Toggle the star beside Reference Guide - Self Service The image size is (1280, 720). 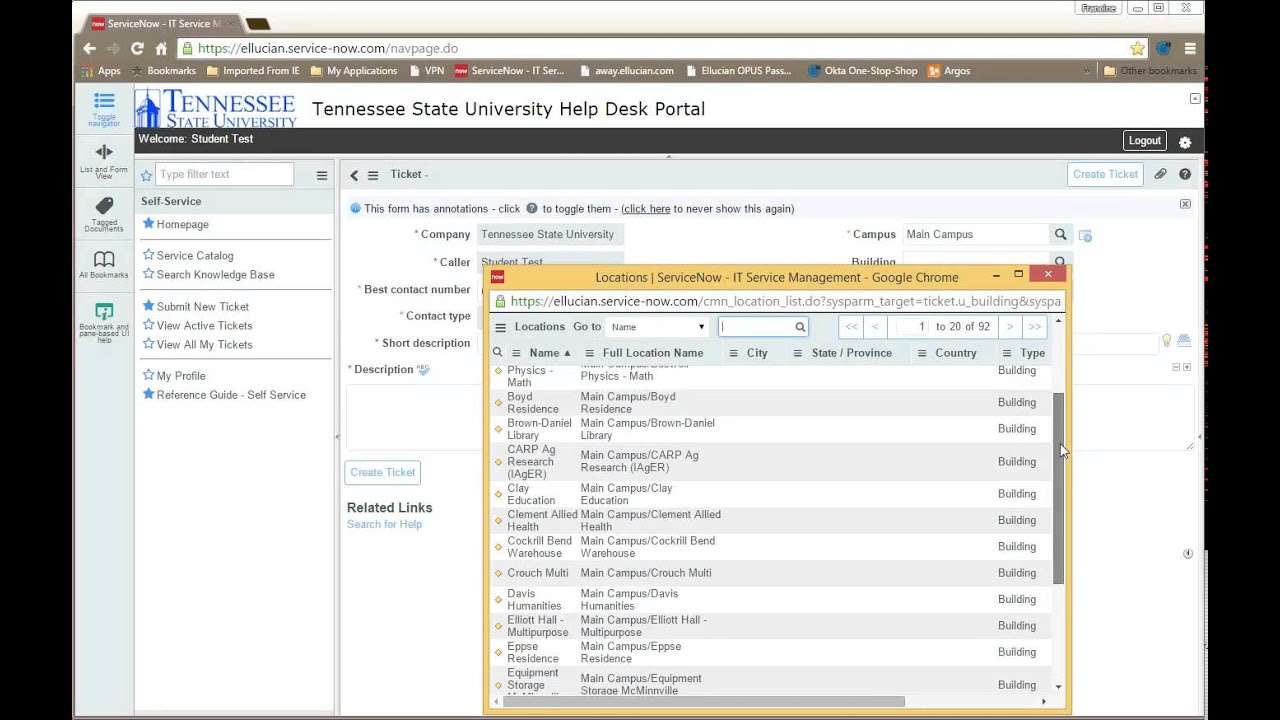(148, 394)
